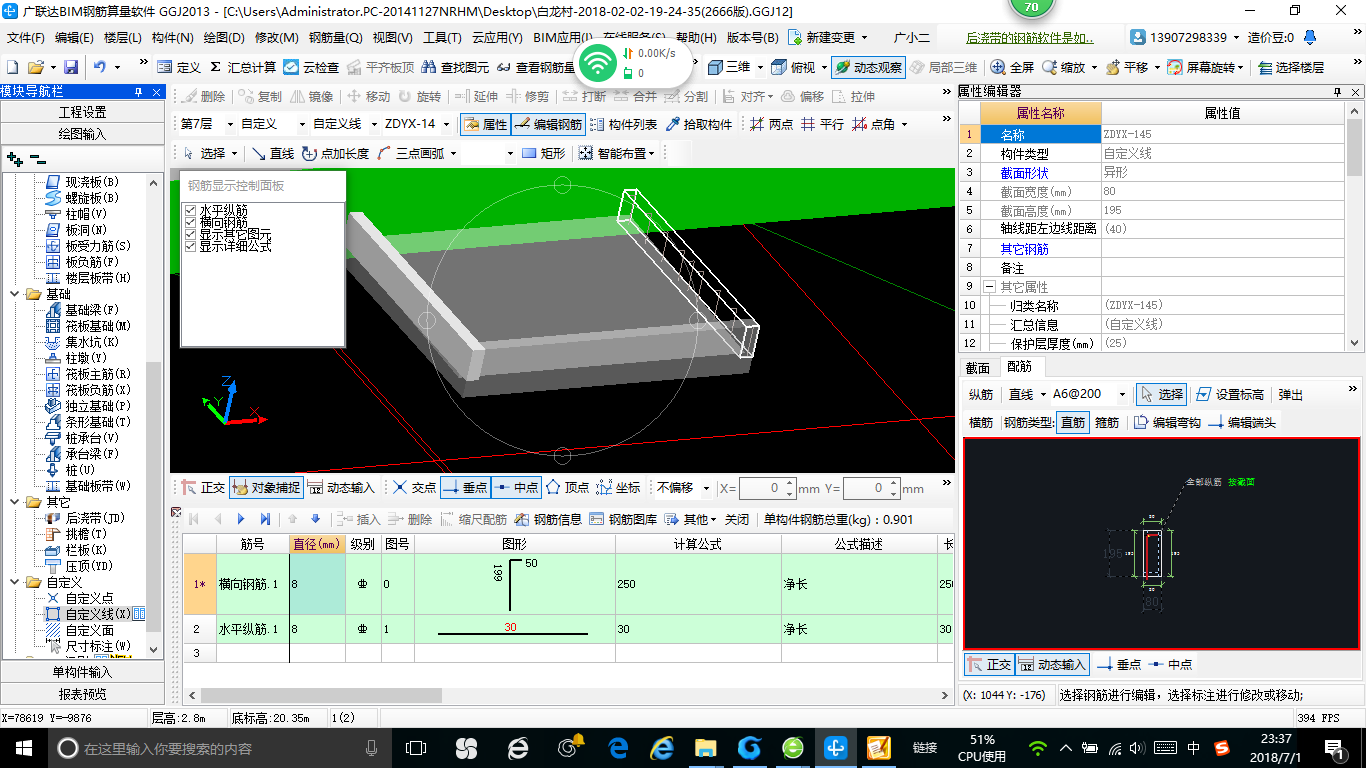Toggle 显示详细公式 checkbox
This screenshot has width=1366, height=768.
point(191,246)
